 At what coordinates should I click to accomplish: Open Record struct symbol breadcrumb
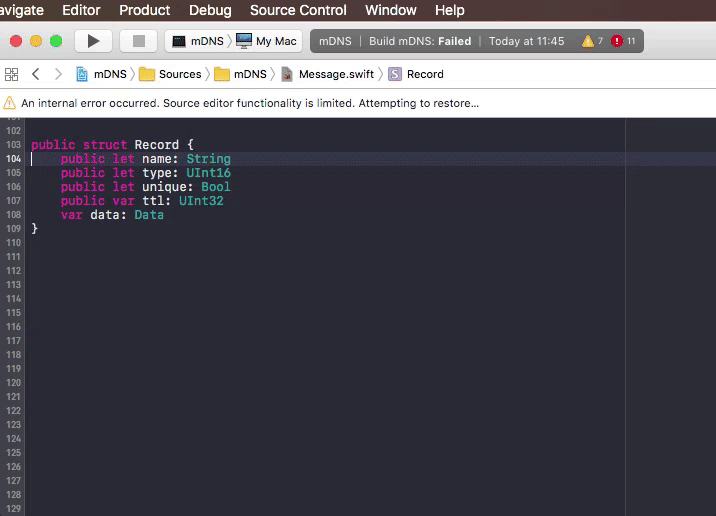[x=416, y=74]
